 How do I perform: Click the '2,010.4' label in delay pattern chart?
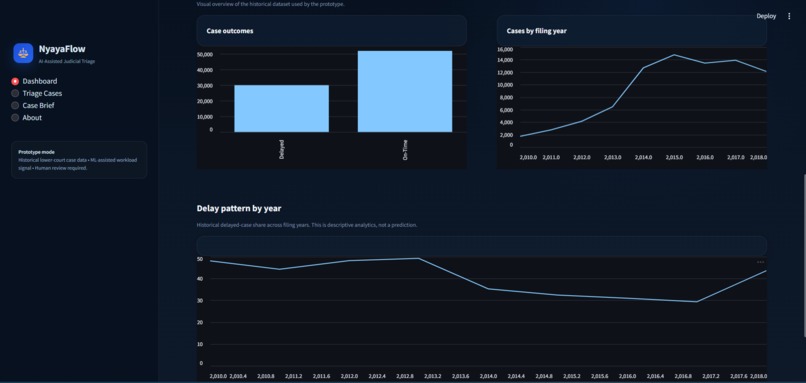(238, 376)
